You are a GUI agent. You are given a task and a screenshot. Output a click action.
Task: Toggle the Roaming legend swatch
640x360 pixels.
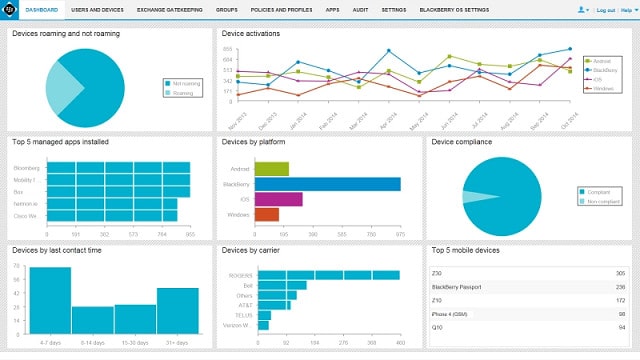167,93
